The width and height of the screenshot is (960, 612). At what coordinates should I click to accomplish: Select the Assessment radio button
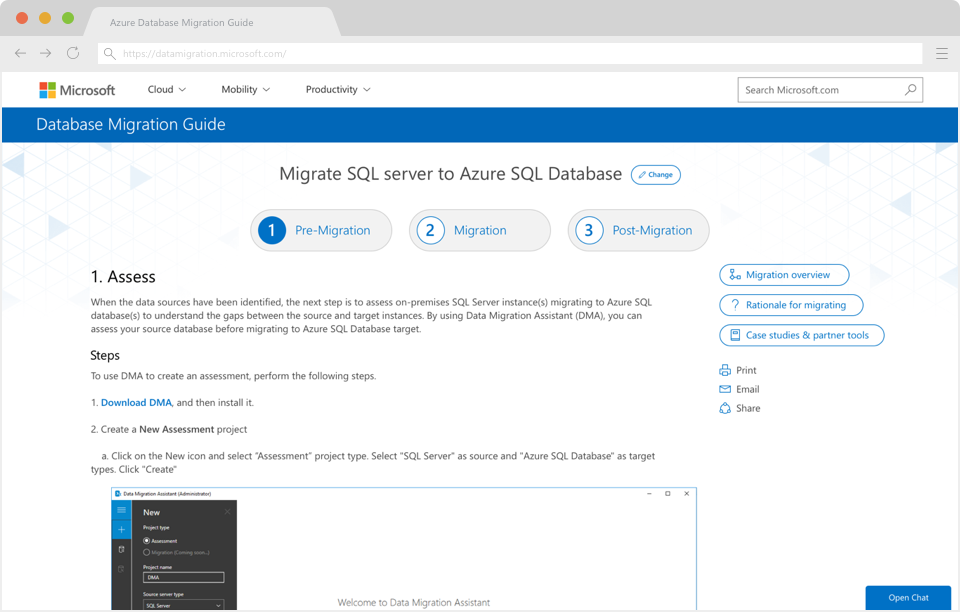point(146,541)
